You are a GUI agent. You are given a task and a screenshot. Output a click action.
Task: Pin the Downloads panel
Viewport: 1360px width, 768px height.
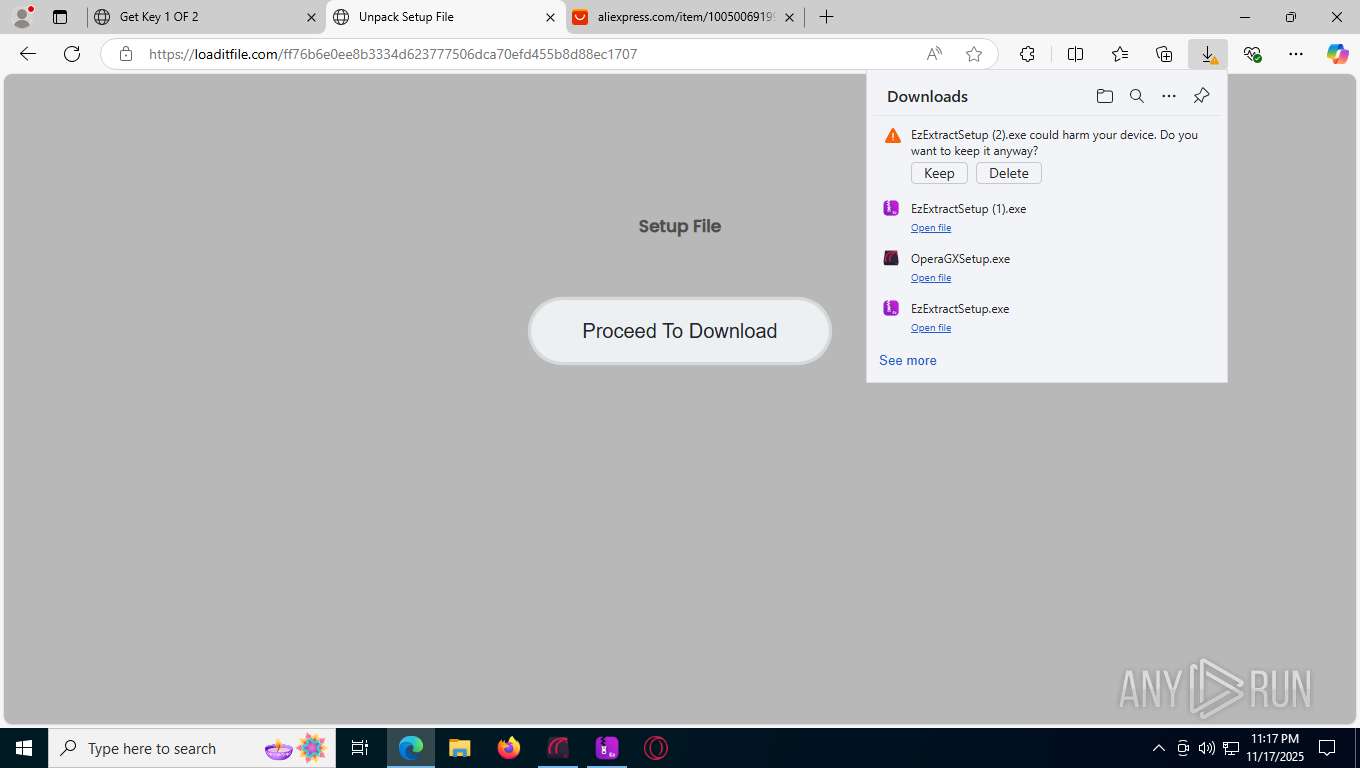click(1202, 96)
